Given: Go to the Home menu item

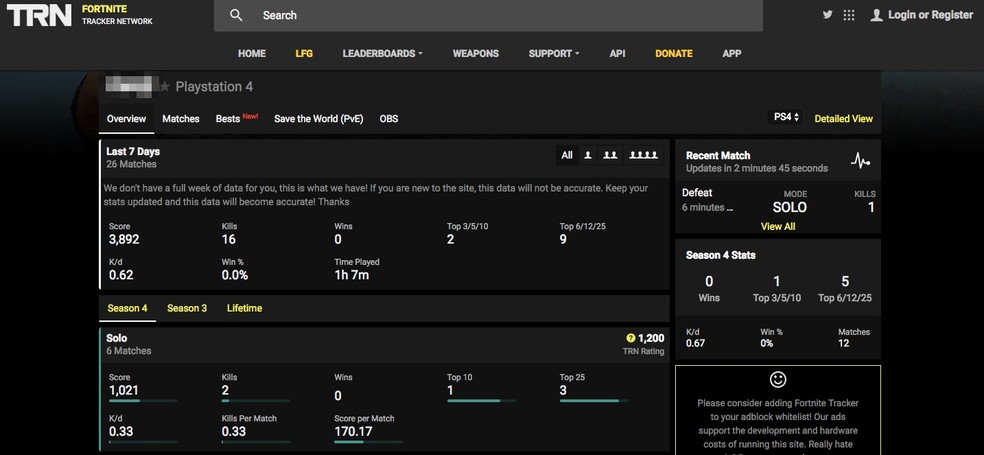Looking at the screenshot, I should [252, 53].
